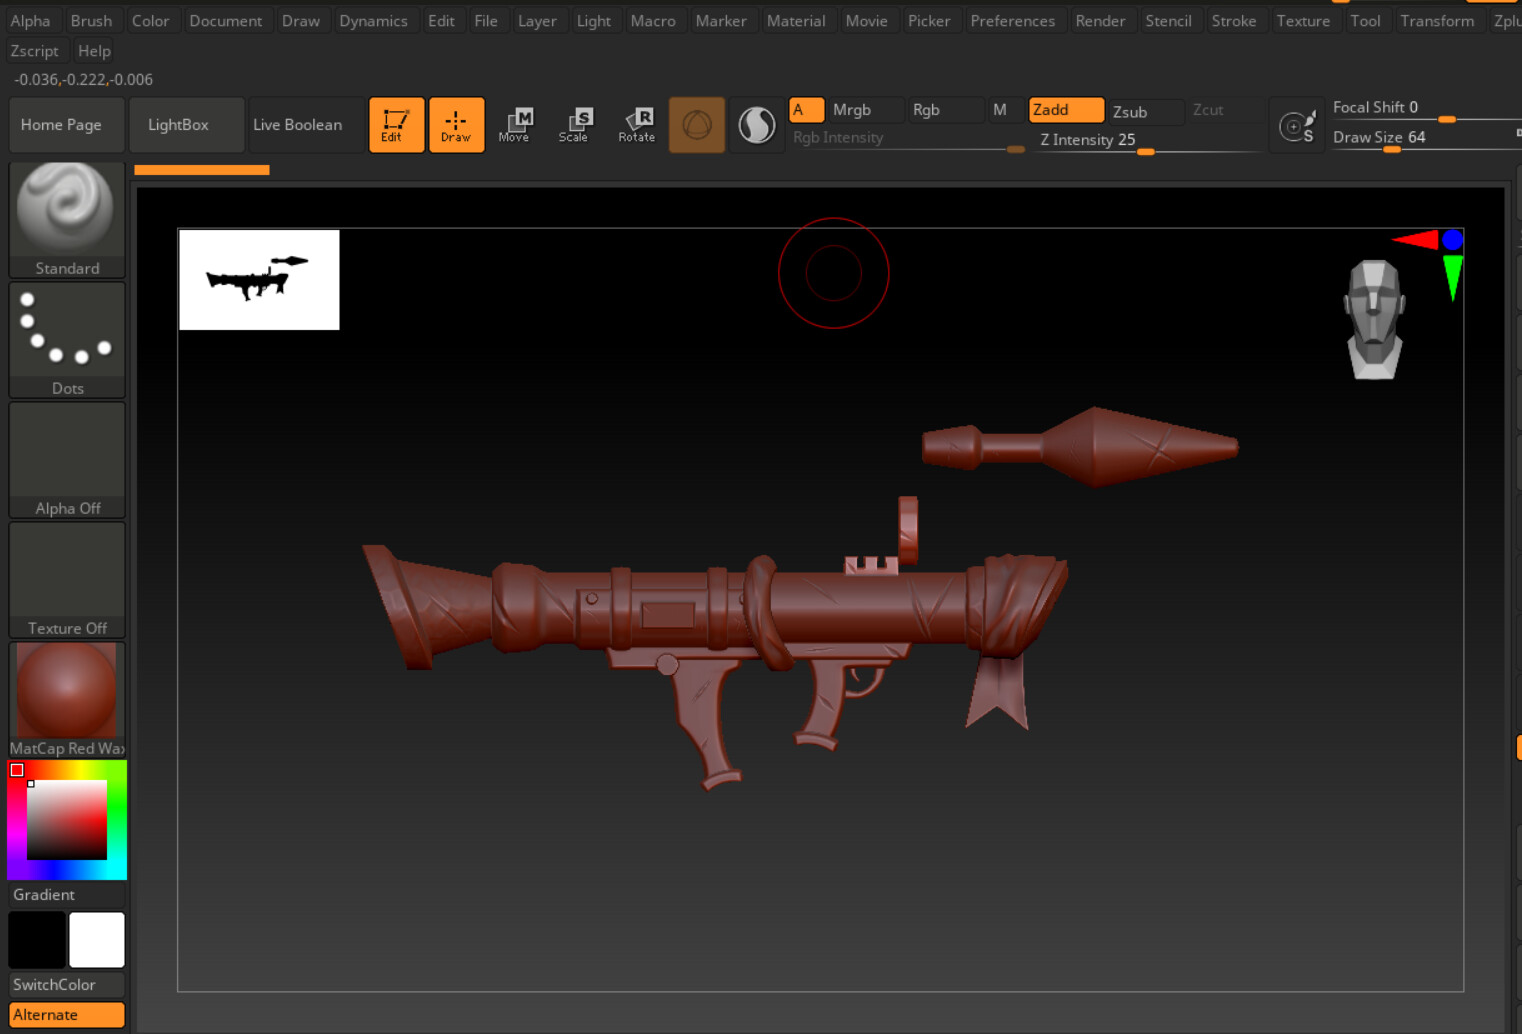1522x1034 pixels.
Task: Activate the Rotate tool
Action: click(637, 124)
